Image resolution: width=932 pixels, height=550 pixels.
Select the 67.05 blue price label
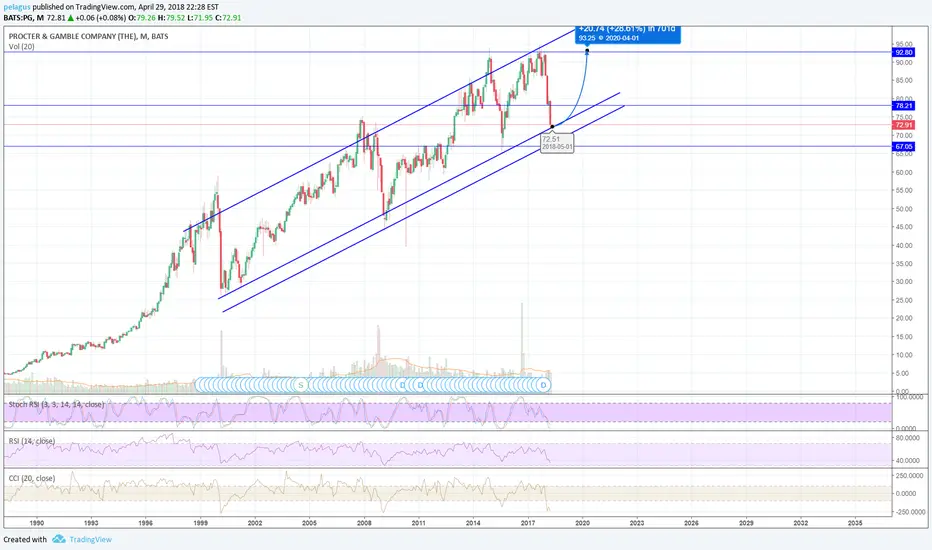click(903, 146)
